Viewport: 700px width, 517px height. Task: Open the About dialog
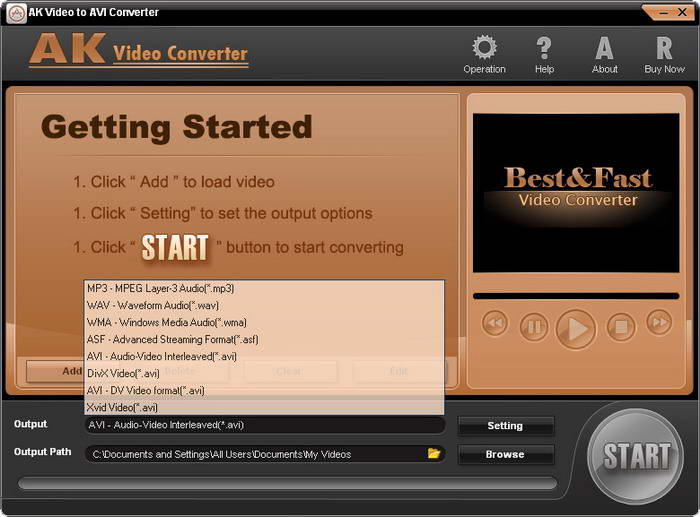pos(604,54)
